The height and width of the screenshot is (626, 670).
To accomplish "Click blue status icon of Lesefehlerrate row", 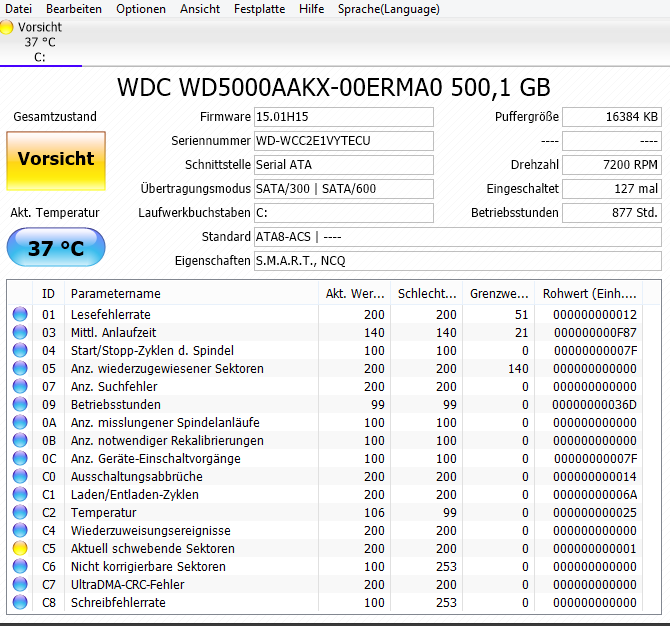I will point(20,314).
